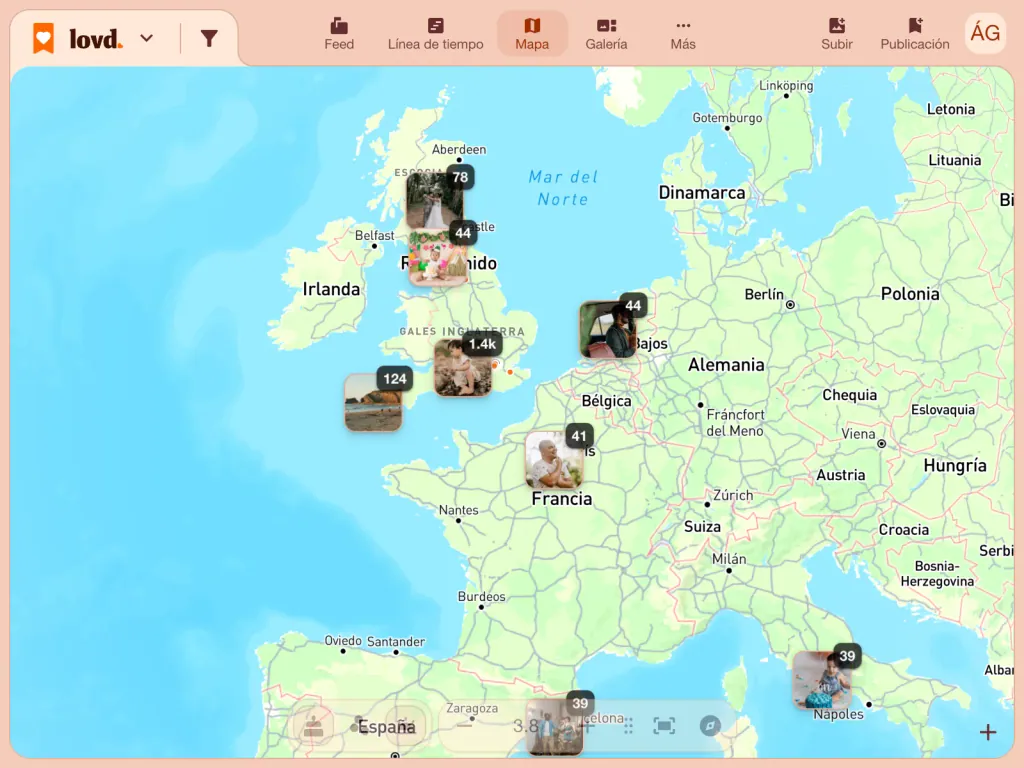Click the Fráncfort del Meno label
This screenshot has width=1024, height=768.
coord(735,423)
